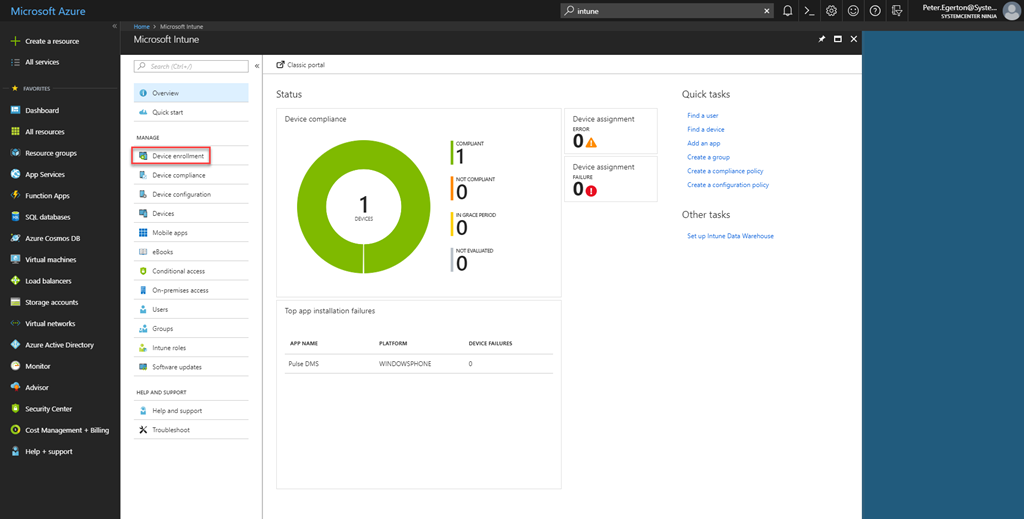Clear the intune search text
Screen dimensions: 1024x519
[767, 11]
